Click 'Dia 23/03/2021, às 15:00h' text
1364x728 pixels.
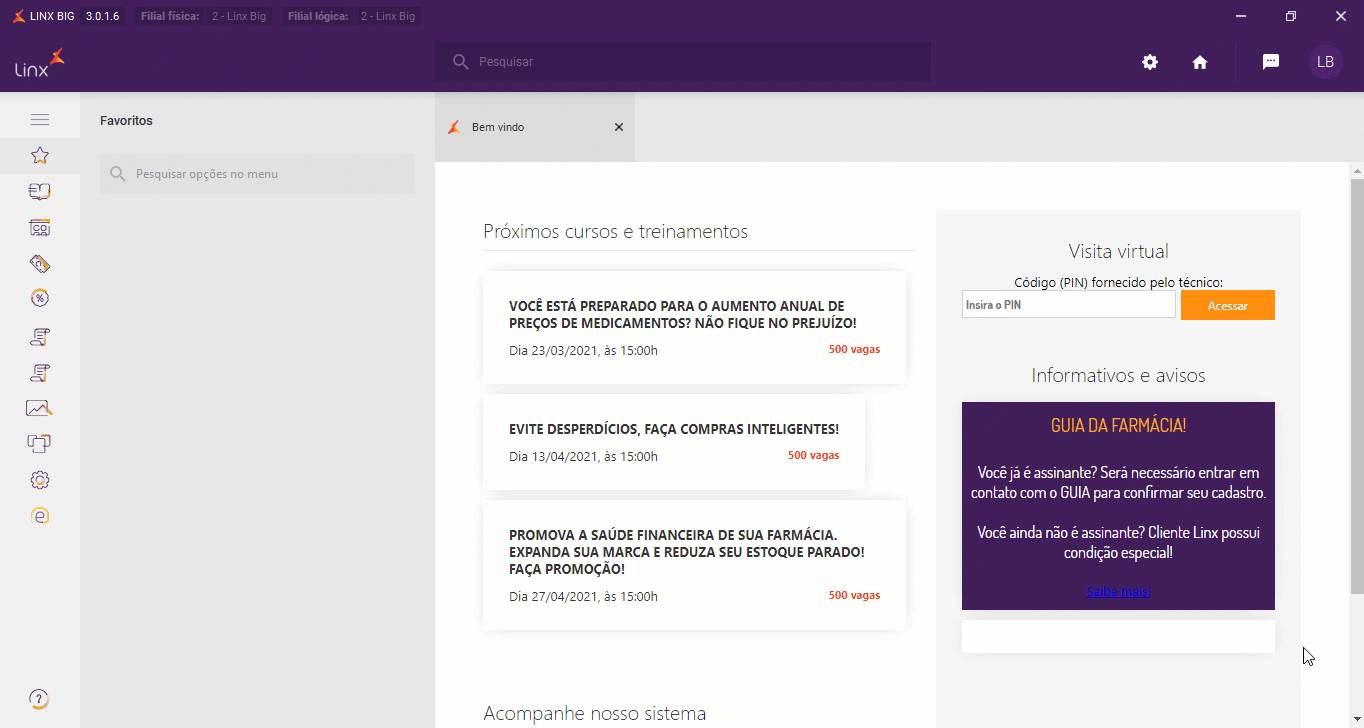(x=583, y=350)
